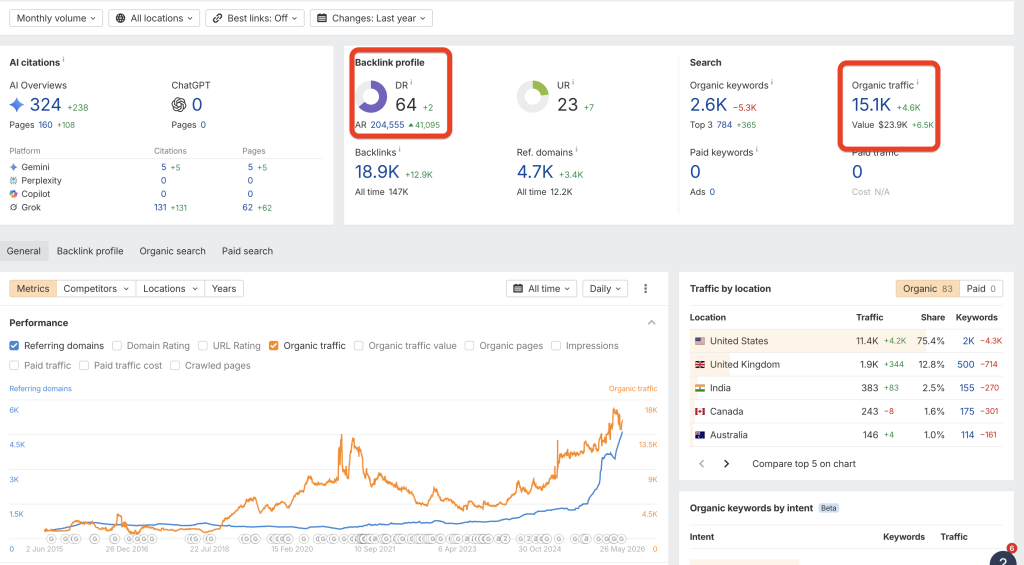Click the Grok platform icon
The height and width of the screenshot is (565, 1024).
click(x=14, y=207)
